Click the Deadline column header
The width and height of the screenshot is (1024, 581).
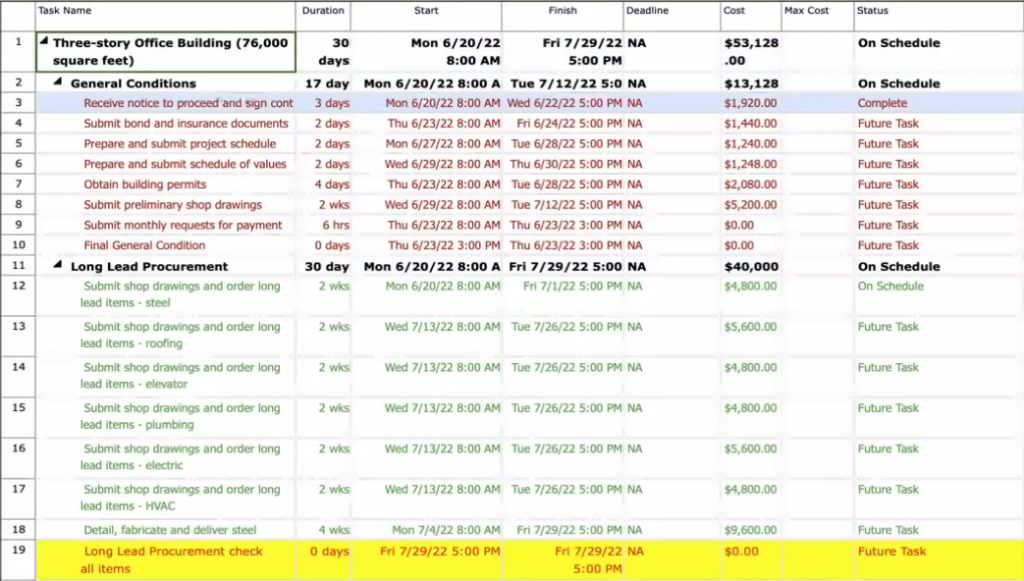coord(648,10)
